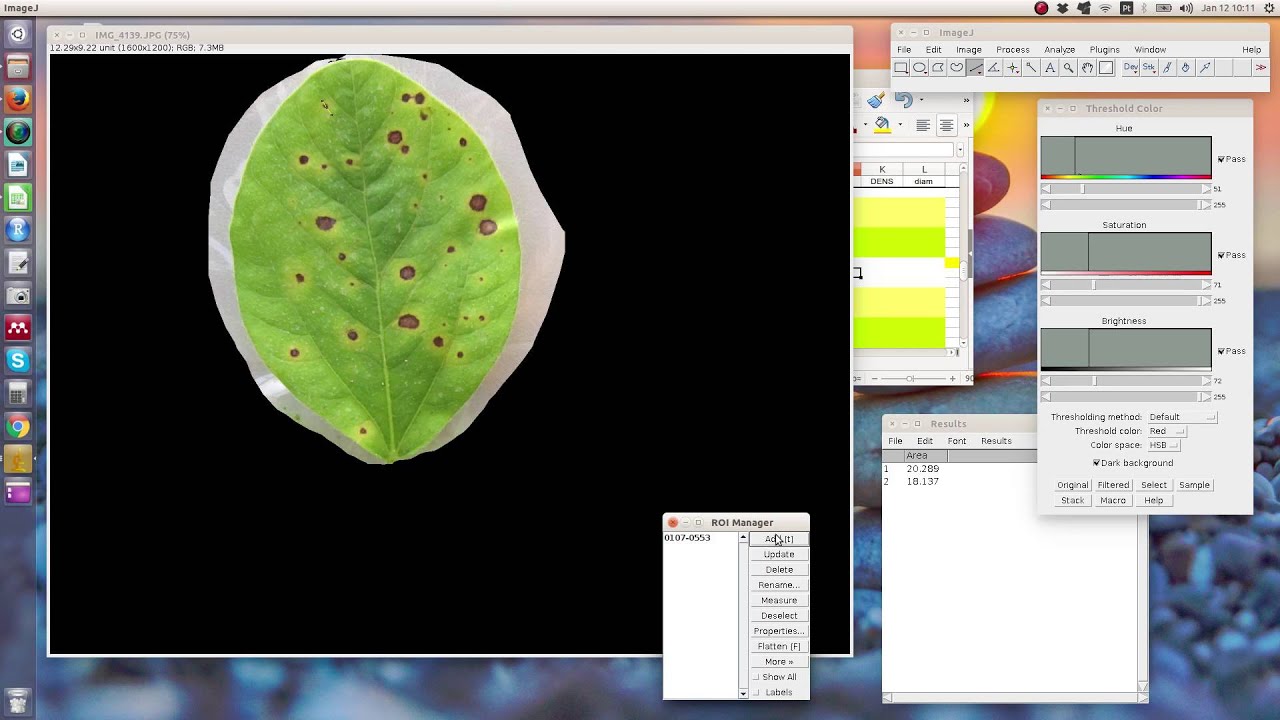Click Flatten [F] in ROI Manager

click(x=779, y=646)
